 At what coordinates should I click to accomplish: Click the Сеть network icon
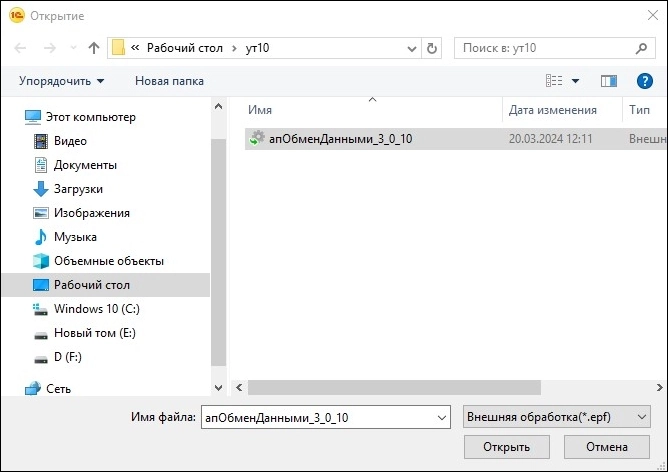[x=33, y=389]
